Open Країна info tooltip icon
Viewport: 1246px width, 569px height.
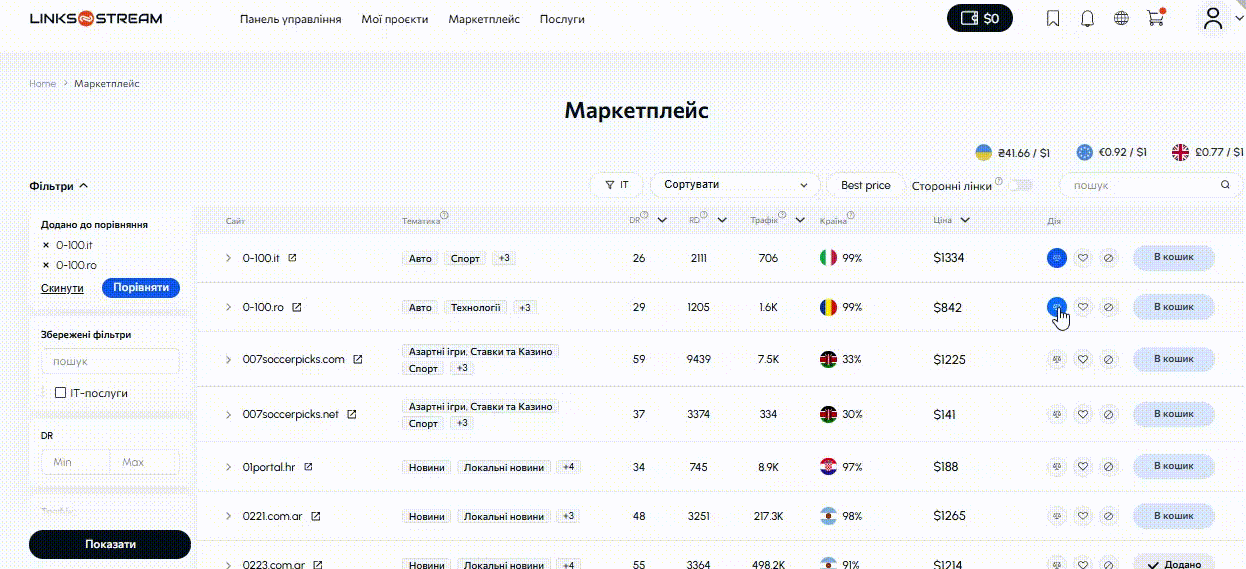tap(850, 216)
